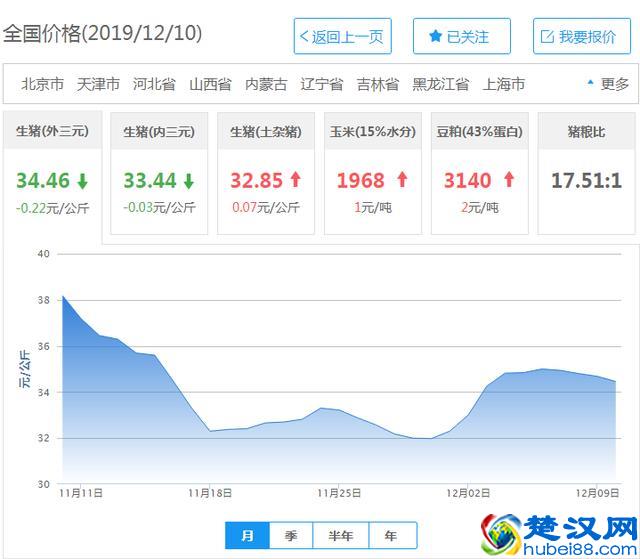The width and height of the screenshot is (640, 559).
Task: Click the star icon in 已关注
Action: click(436, 36)
